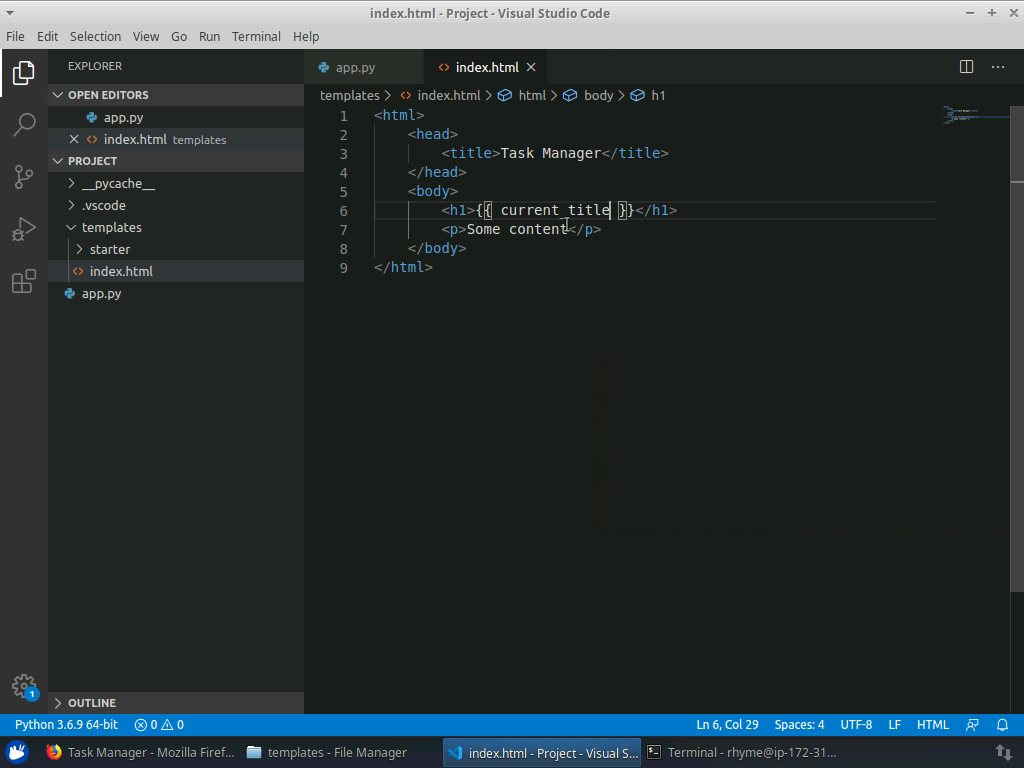Switch to the app.py editor tab
Image resolution: width=1024 pixels, height=768 pixels.
tap(354, 67)
